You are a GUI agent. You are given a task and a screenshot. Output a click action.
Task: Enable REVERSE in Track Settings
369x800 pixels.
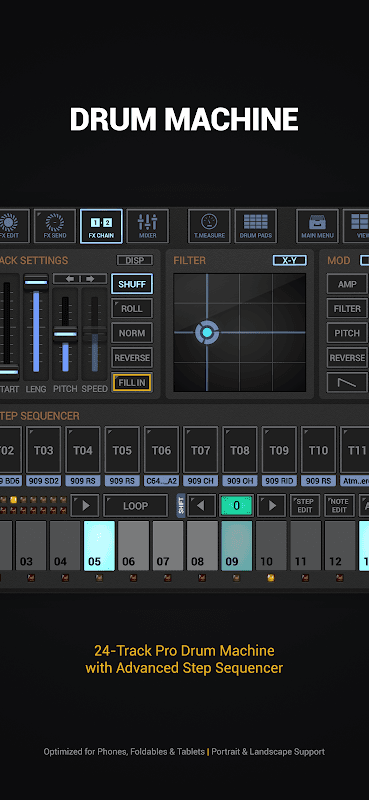click(x=132, y=358)
